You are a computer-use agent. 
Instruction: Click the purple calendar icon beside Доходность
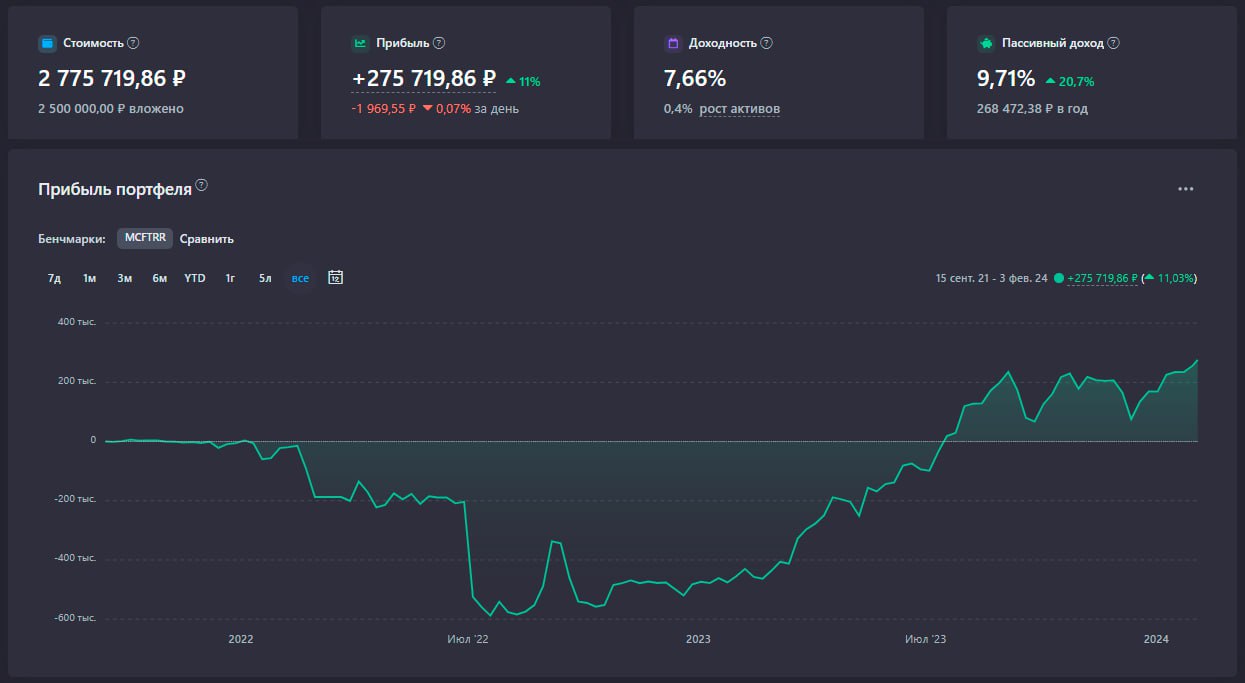[x=673, y=44]
